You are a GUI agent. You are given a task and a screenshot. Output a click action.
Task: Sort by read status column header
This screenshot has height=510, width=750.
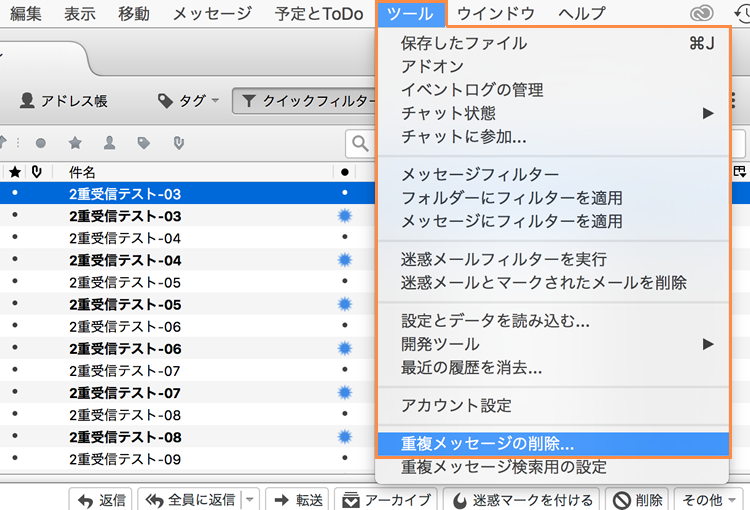(345, 172)
